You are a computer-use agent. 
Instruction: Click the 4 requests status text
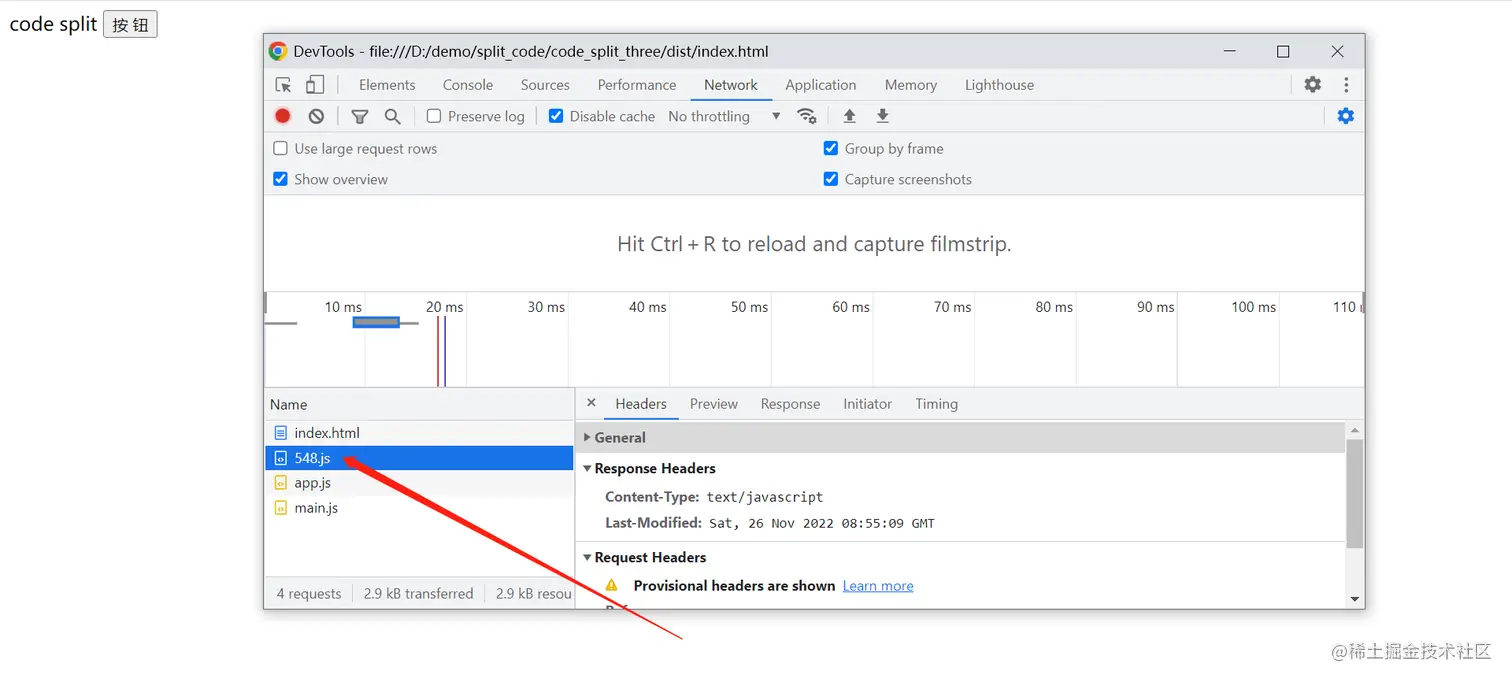pos(309,593)
